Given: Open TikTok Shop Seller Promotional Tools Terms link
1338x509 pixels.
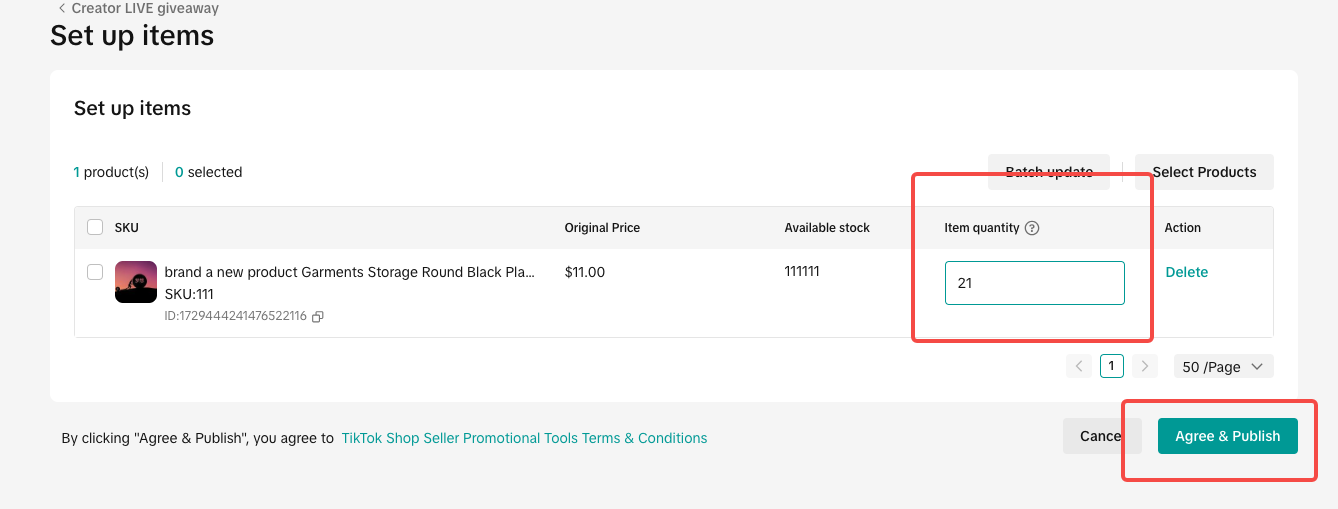Looking at the screenshot, I should 524,438.
